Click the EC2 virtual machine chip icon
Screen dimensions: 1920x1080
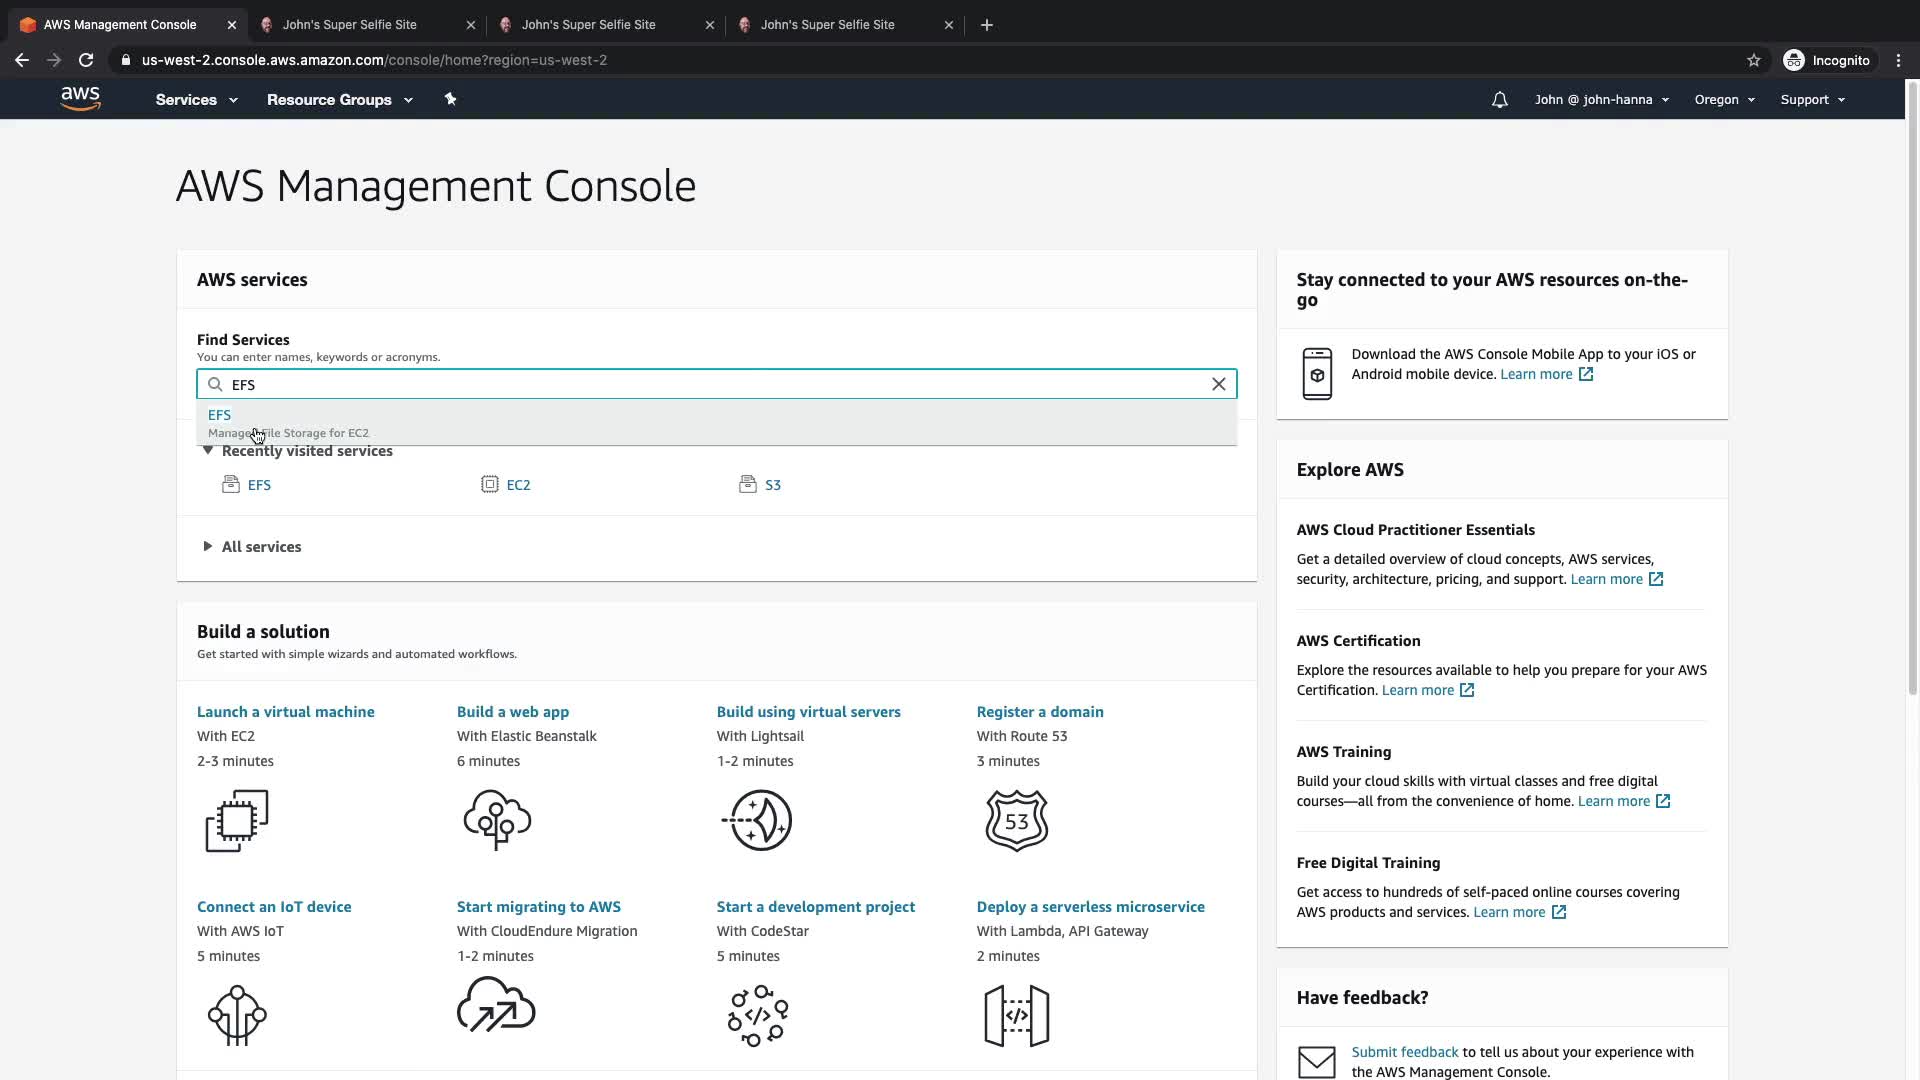tap(237, 820)
